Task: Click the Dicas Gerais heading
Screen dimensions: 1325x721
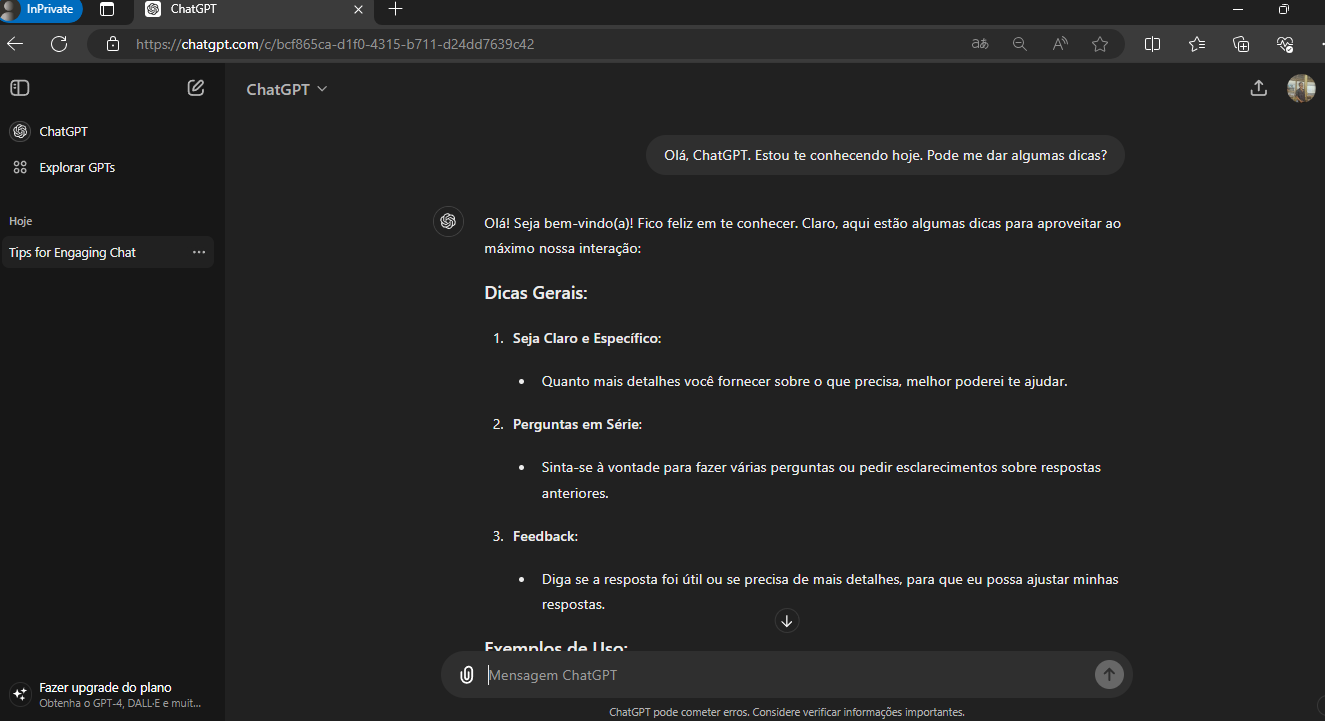Action: point(535,293)
